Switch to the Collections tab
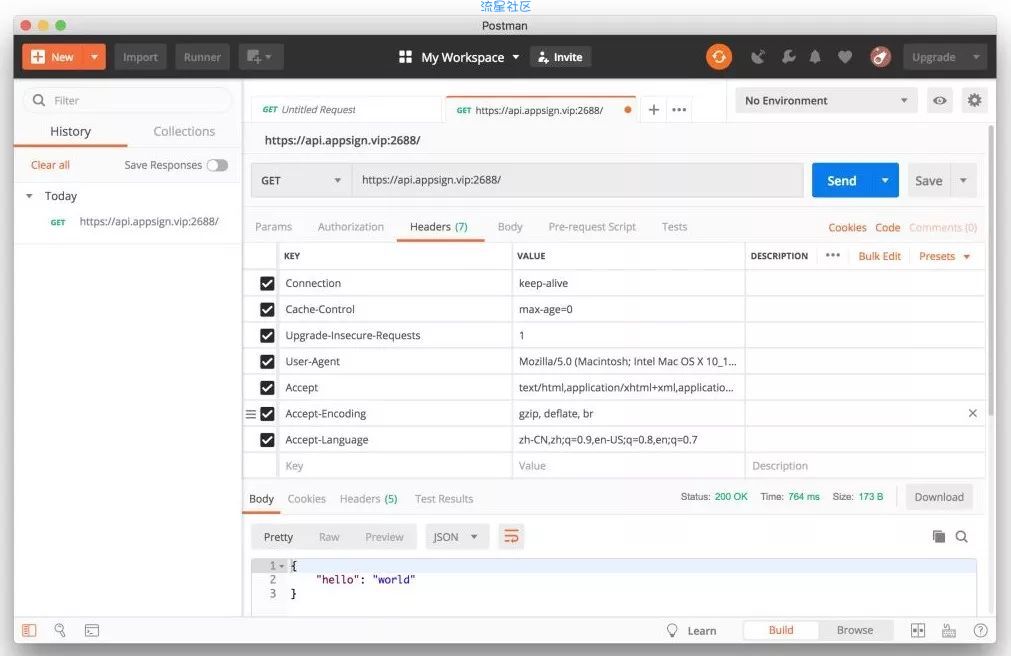This screenshot has width=1011, height=656. (x=184, y=132)
